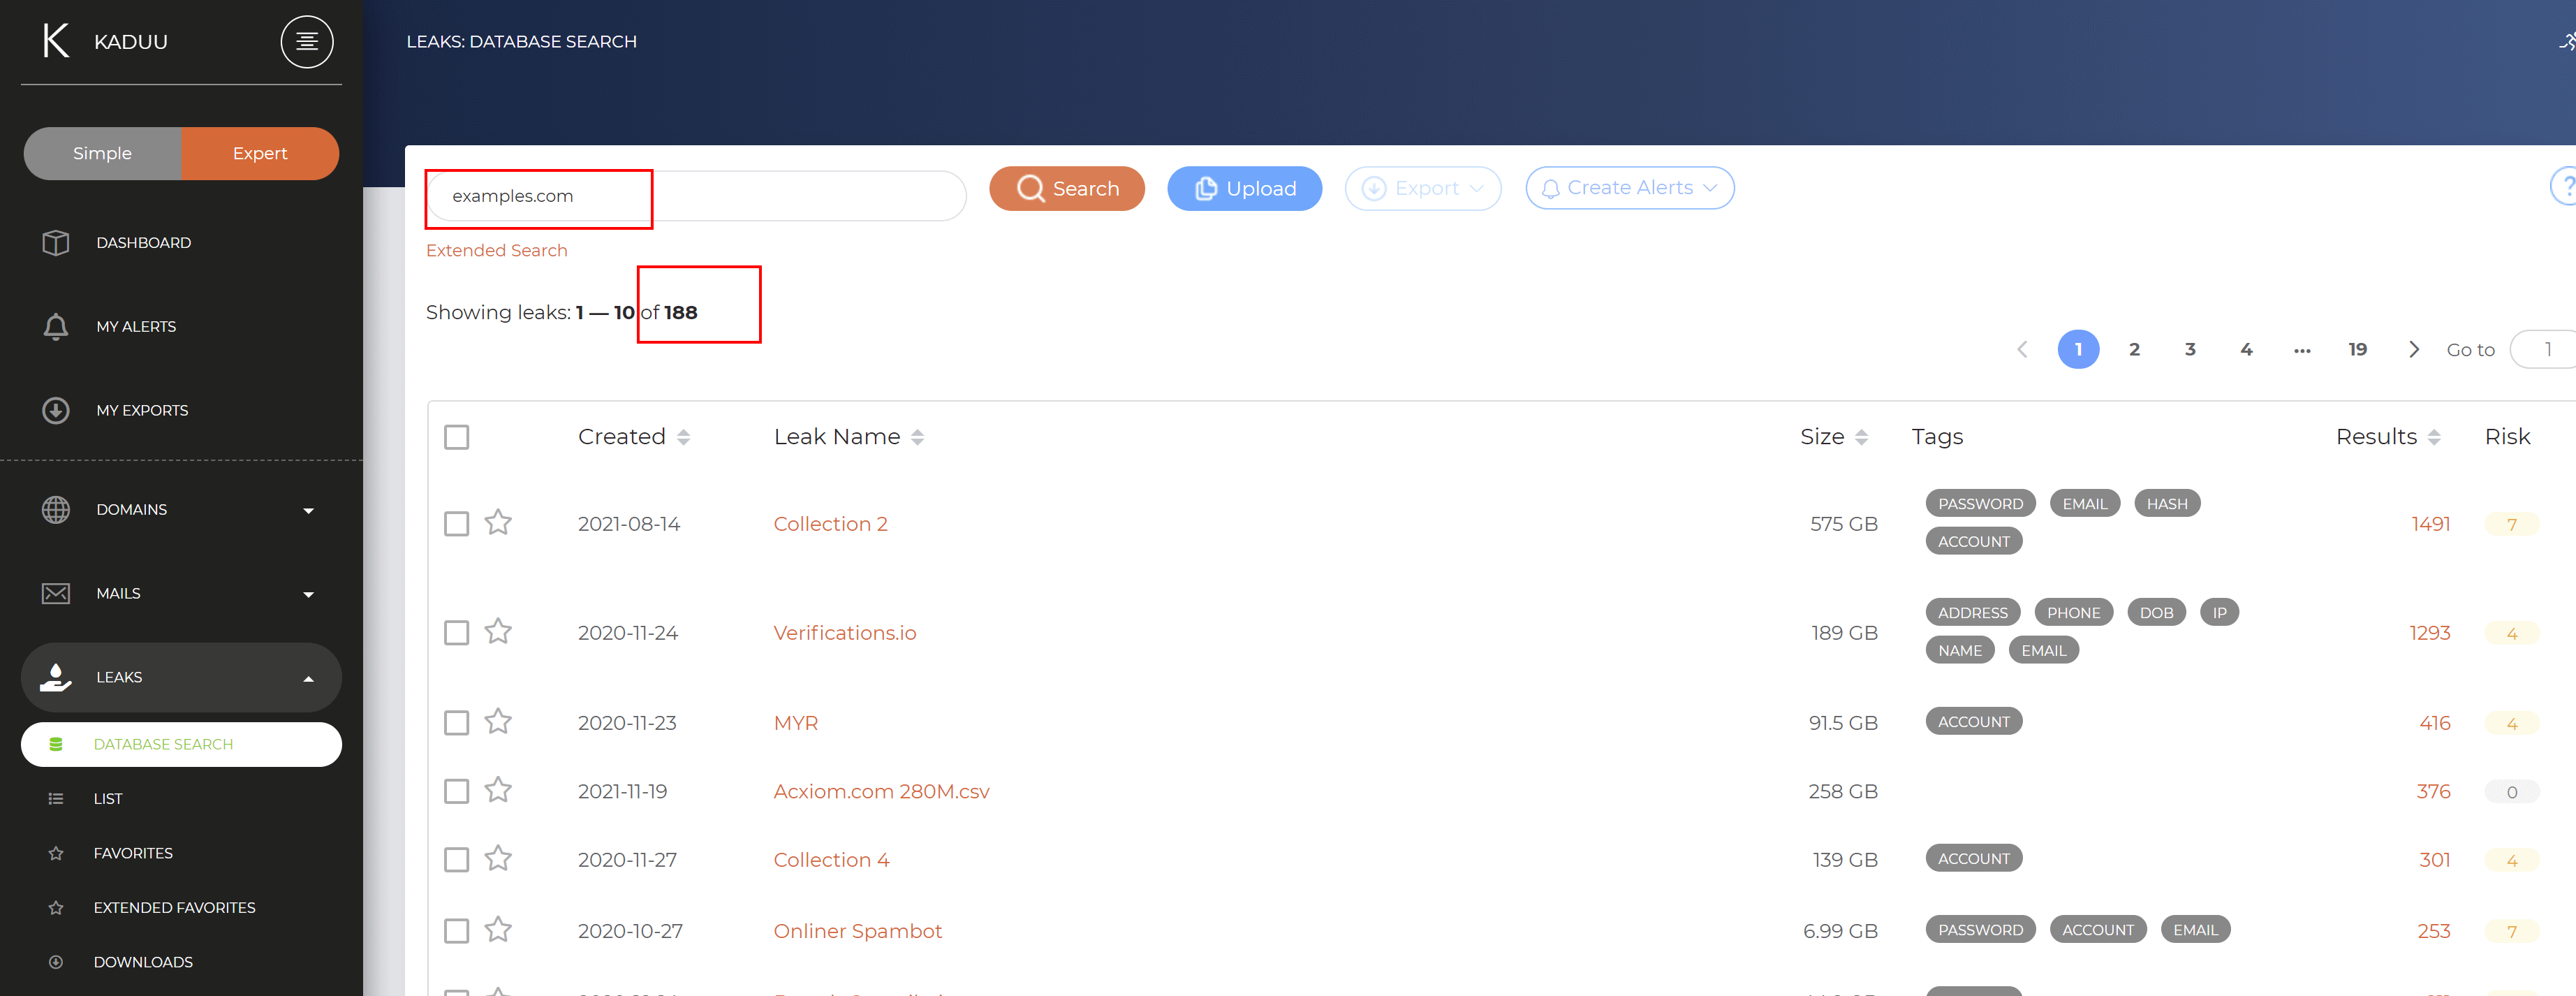Click the Leaks droplet hand icon
This screenshot has width=2576, height=996.
tap(56, 677)
